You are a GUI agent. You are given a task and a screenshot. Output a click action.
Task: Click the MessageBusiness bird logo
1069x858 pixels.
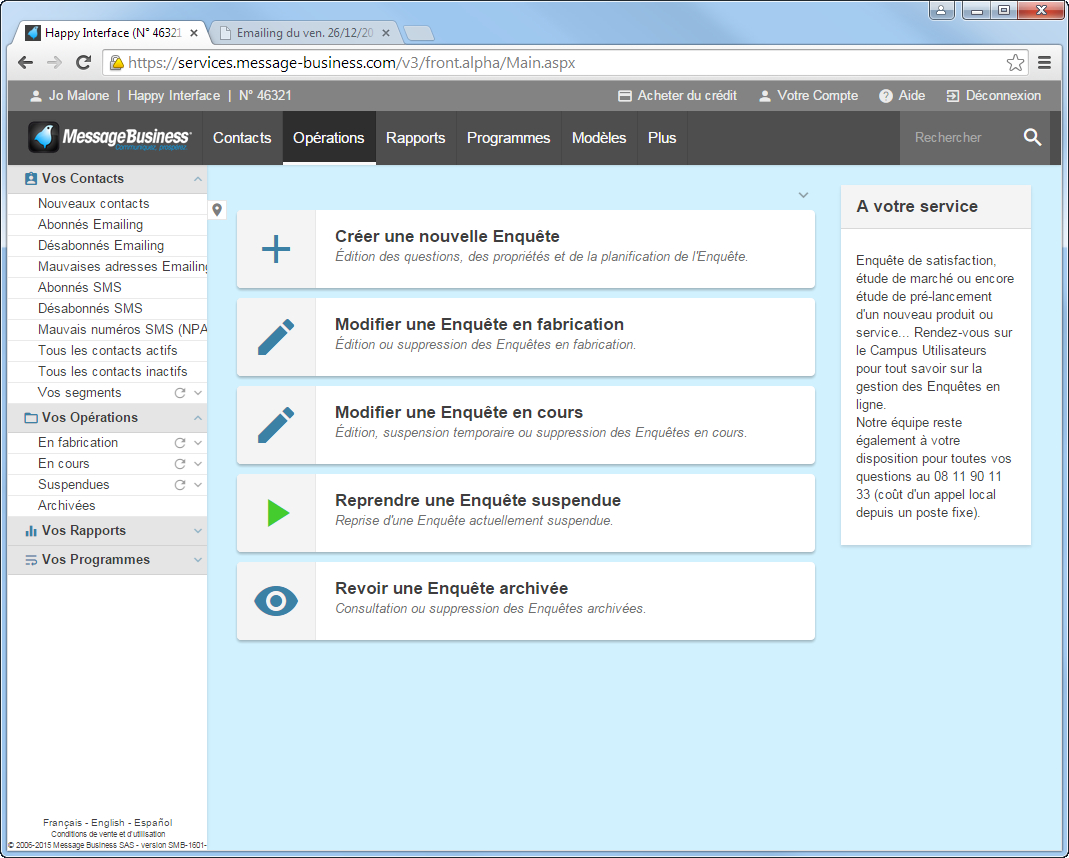coord(44,138)
